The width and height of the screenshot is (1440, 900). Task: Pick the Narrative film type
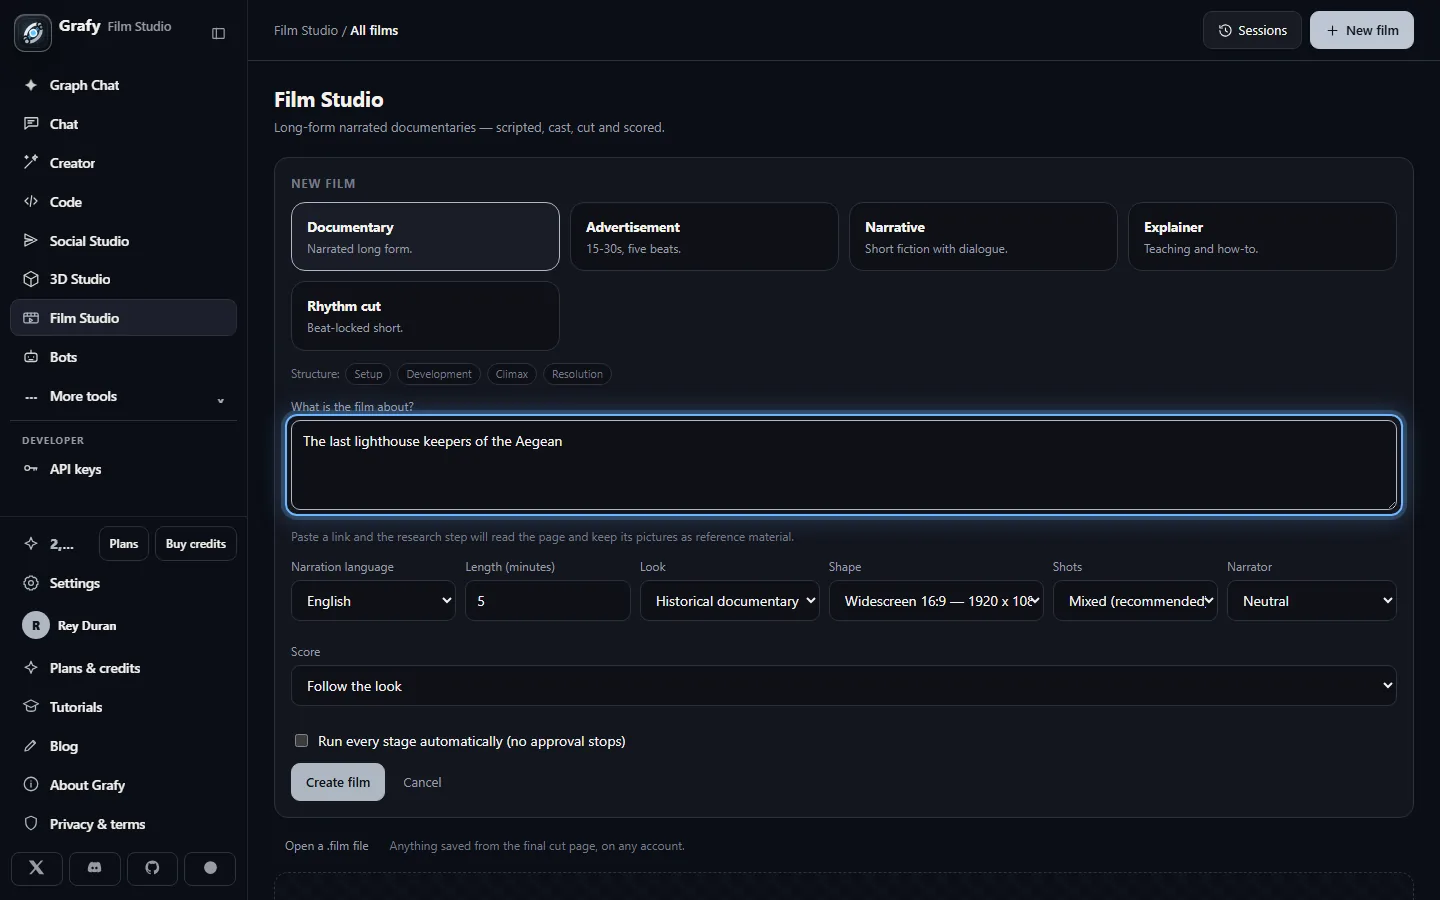983,237
